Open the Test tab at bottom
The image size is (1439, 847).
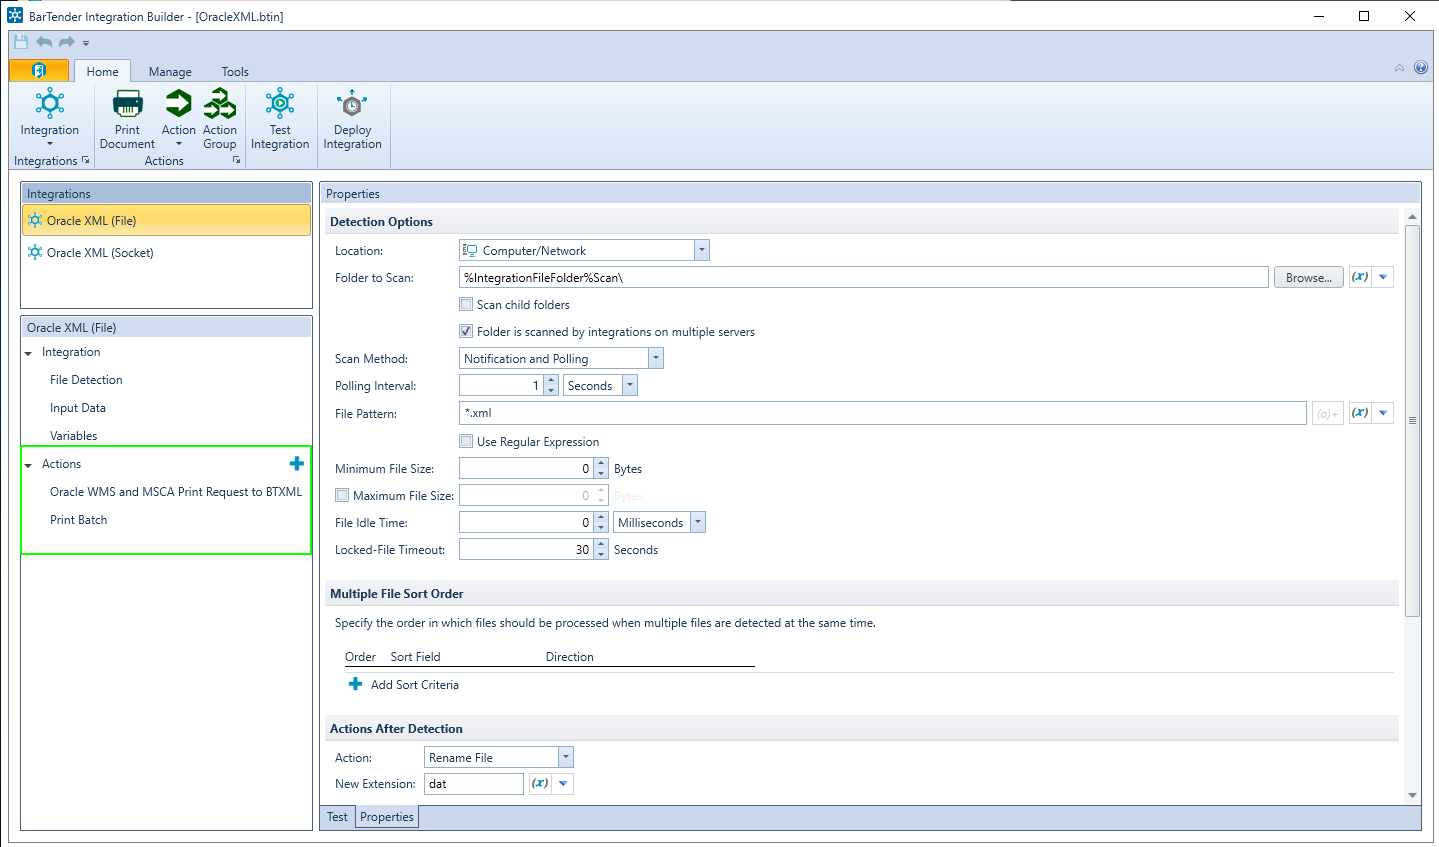[338, 817]
